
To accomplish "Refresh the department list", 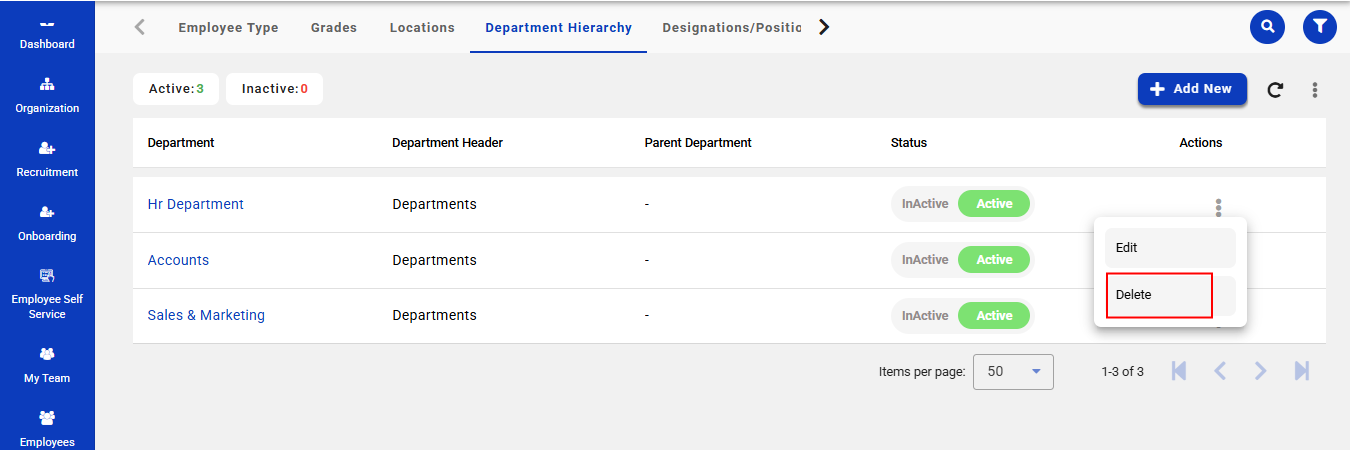I will click(x=1275, y=90).
